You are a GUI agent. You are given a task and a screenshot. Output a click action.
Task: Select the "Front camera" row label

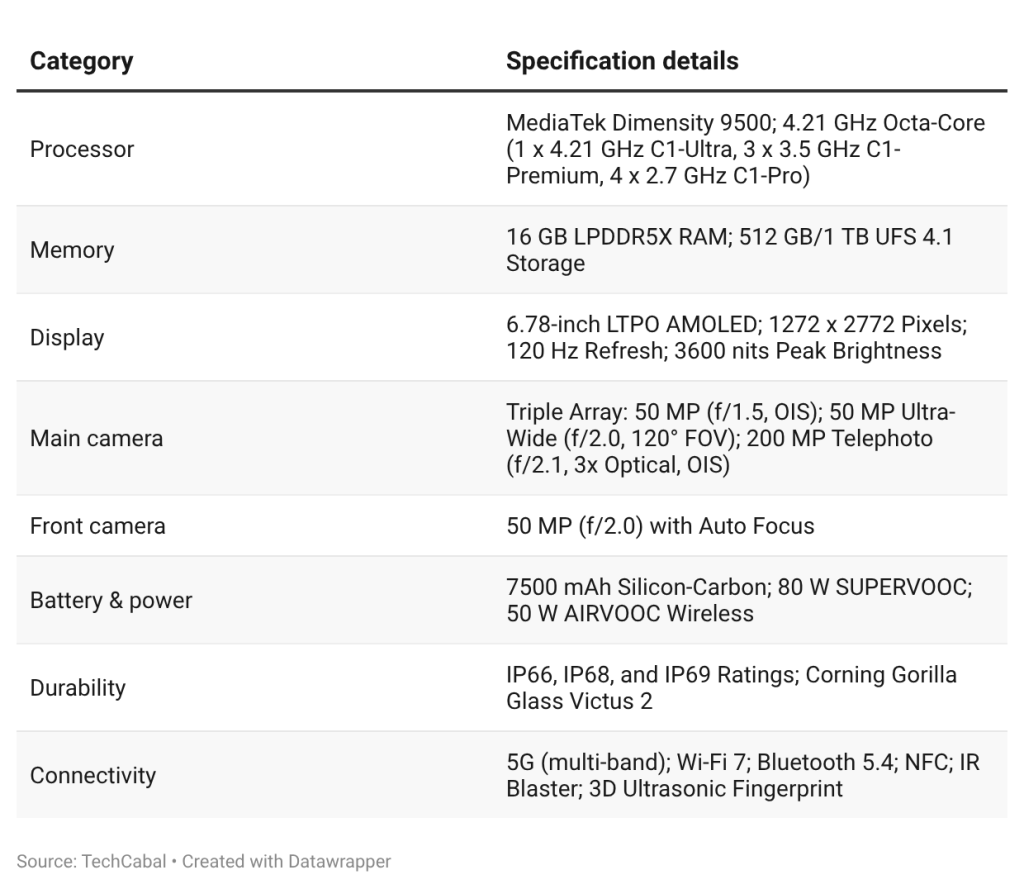pos(98,526)
